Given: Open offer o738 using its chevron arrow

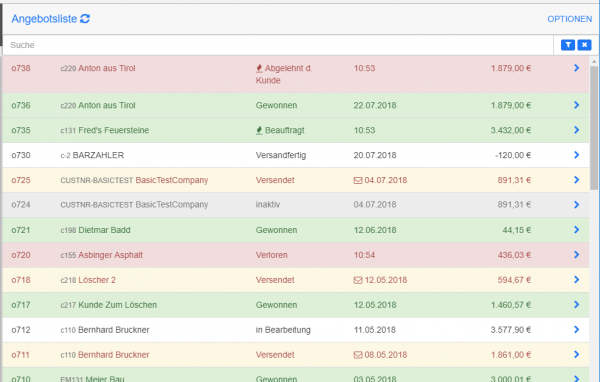Looking at the screenshot, I should [x=576, y=68].
